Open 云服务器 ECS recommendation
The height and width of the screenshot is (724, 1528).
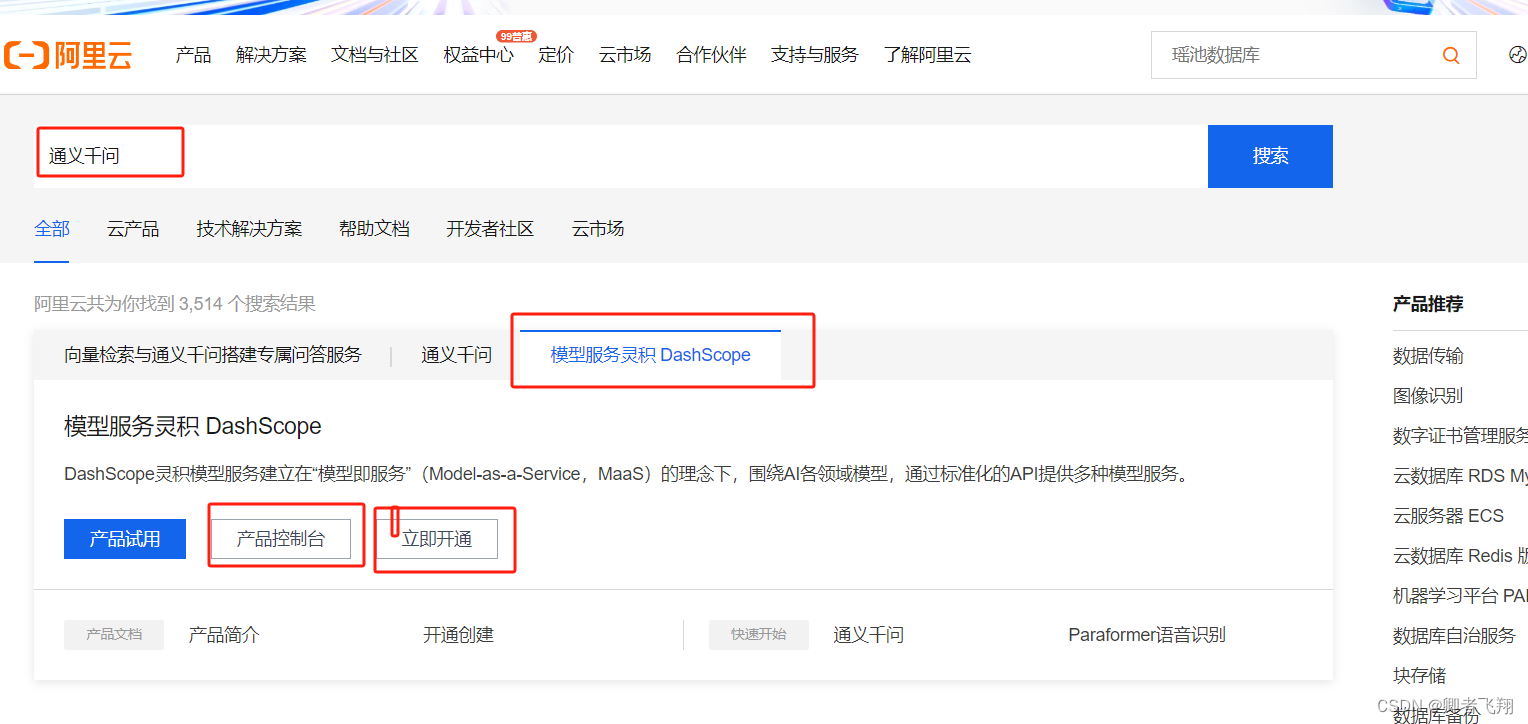[1448, 516]
